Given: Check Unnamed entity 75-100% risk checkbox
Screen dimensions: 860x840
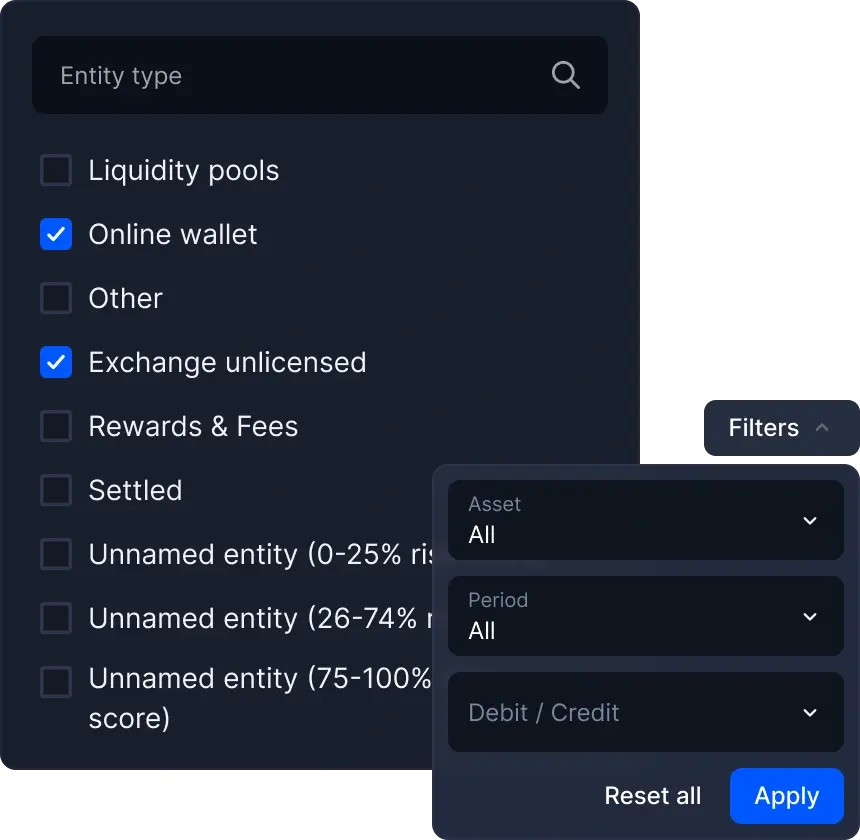Looking at the screenshot, I should [56, 682].
